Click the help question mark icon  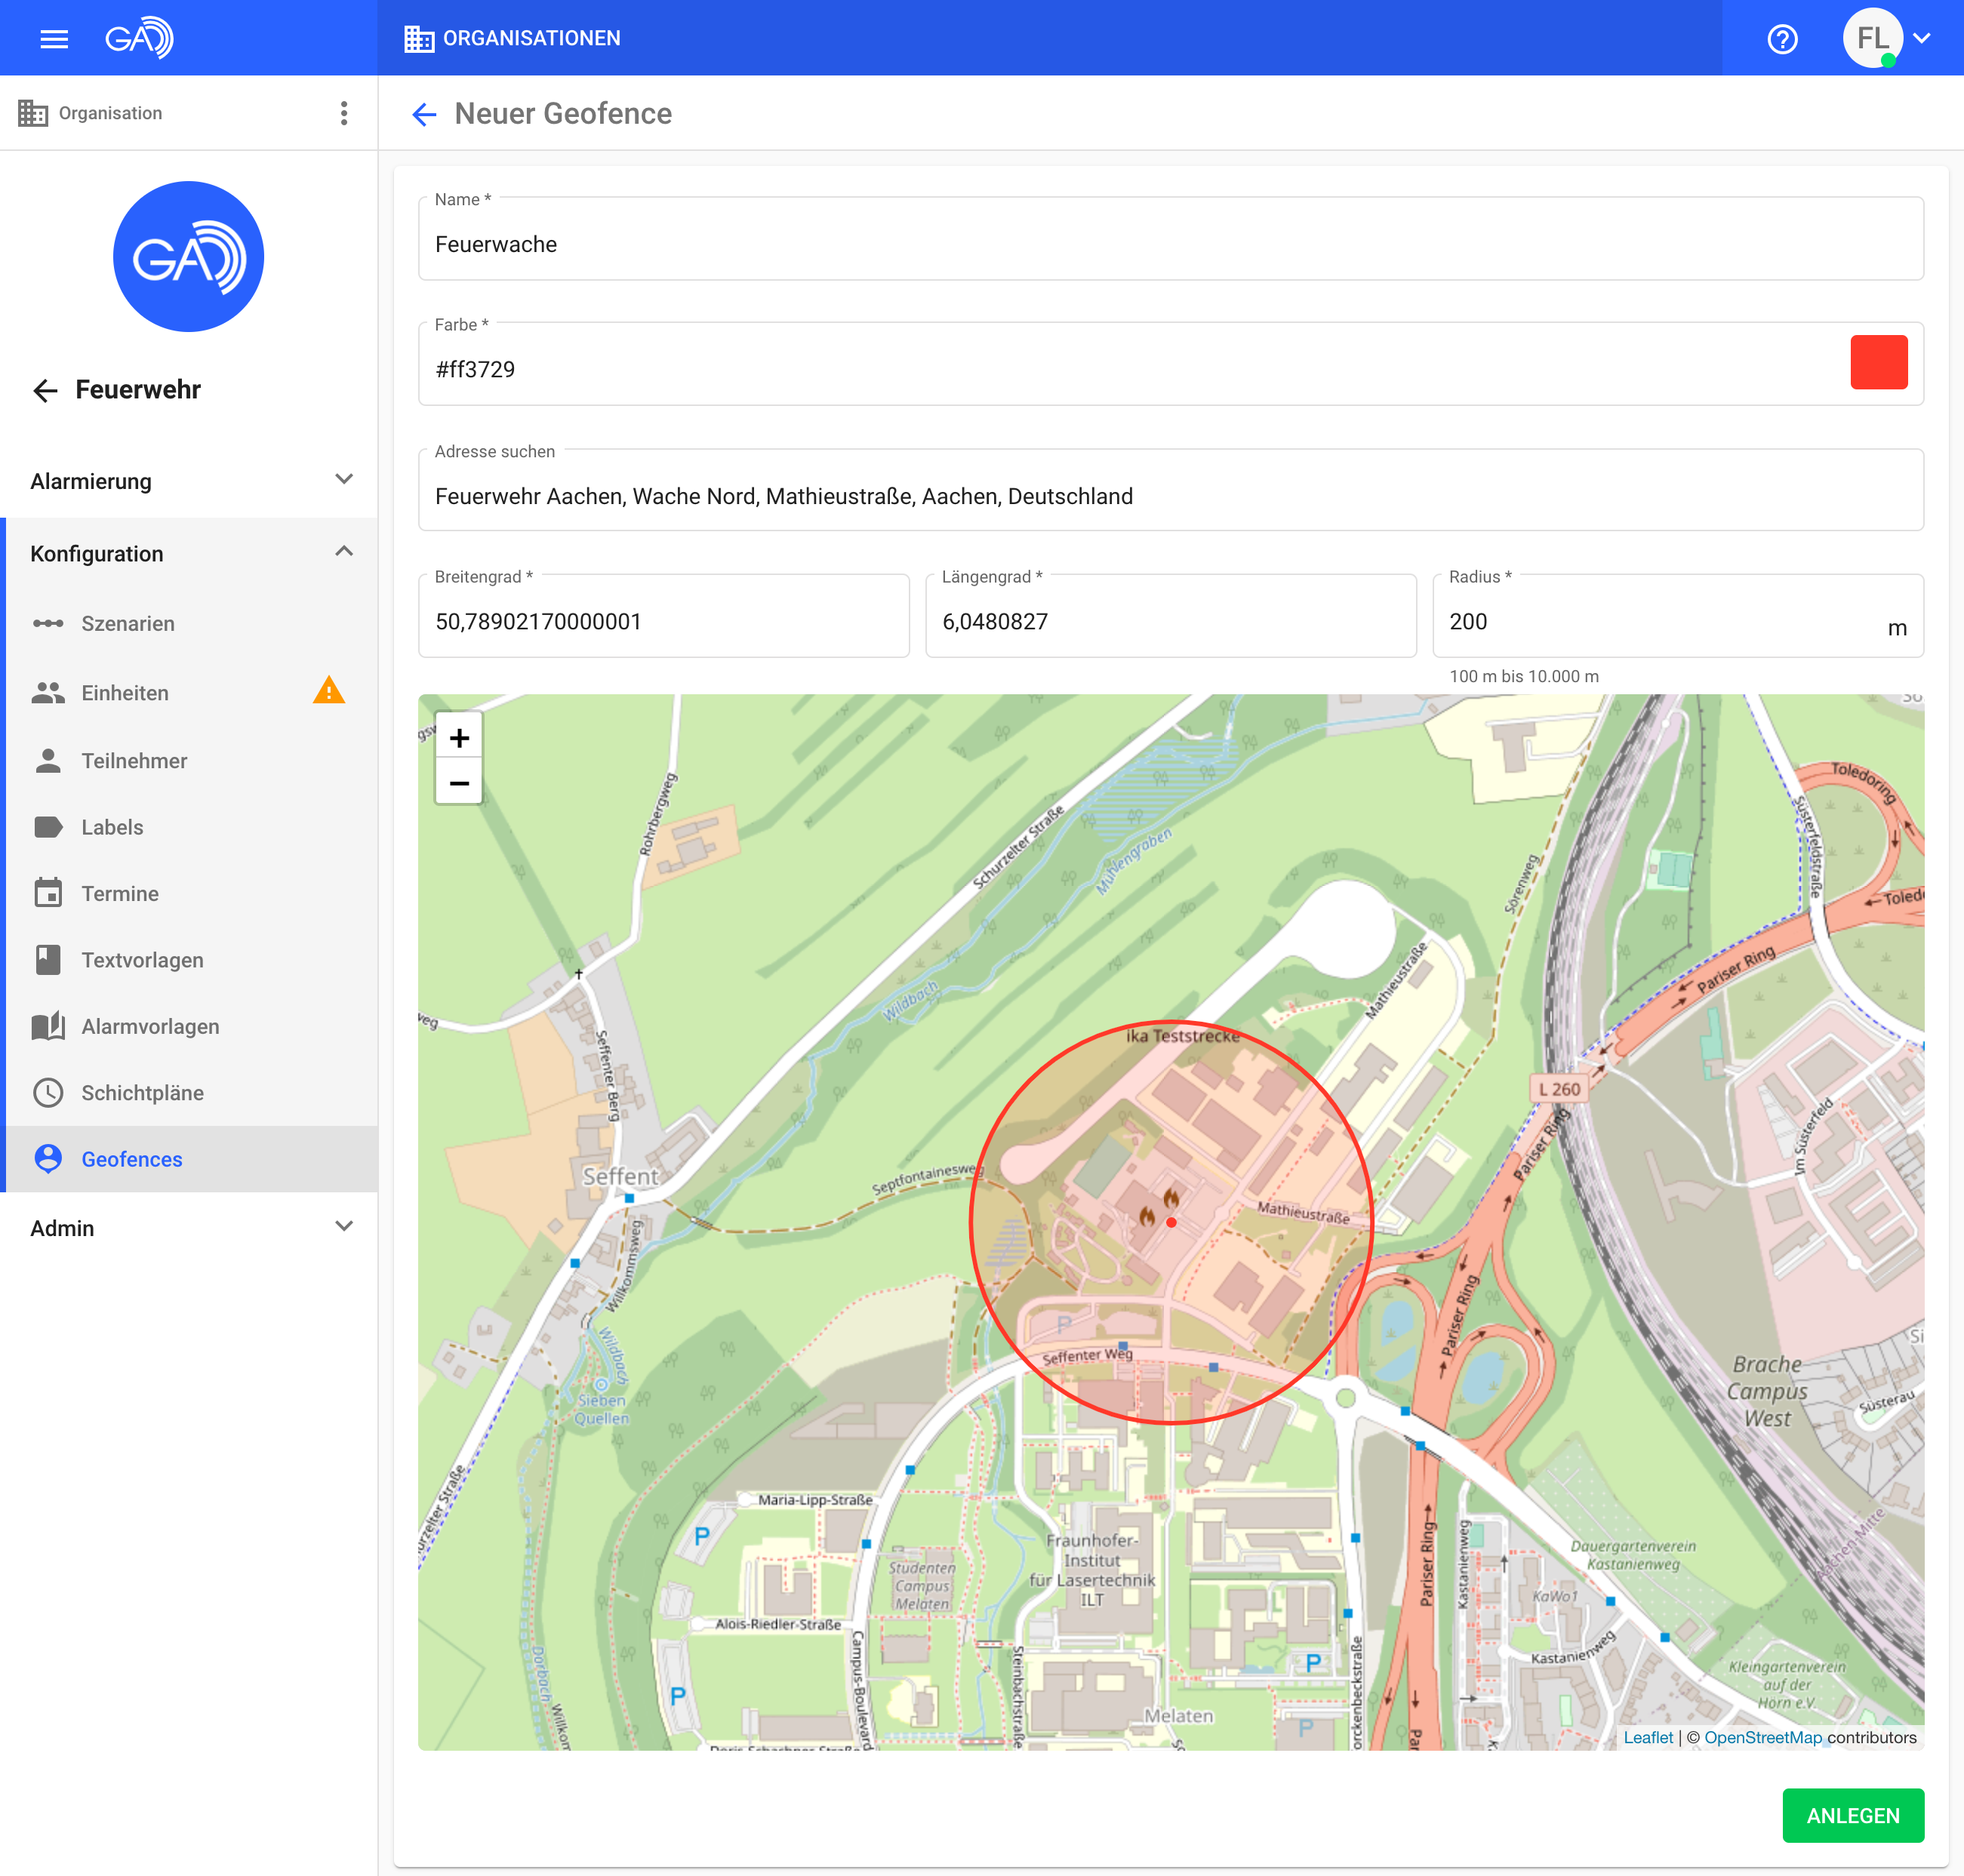(x=1782, y=39)
